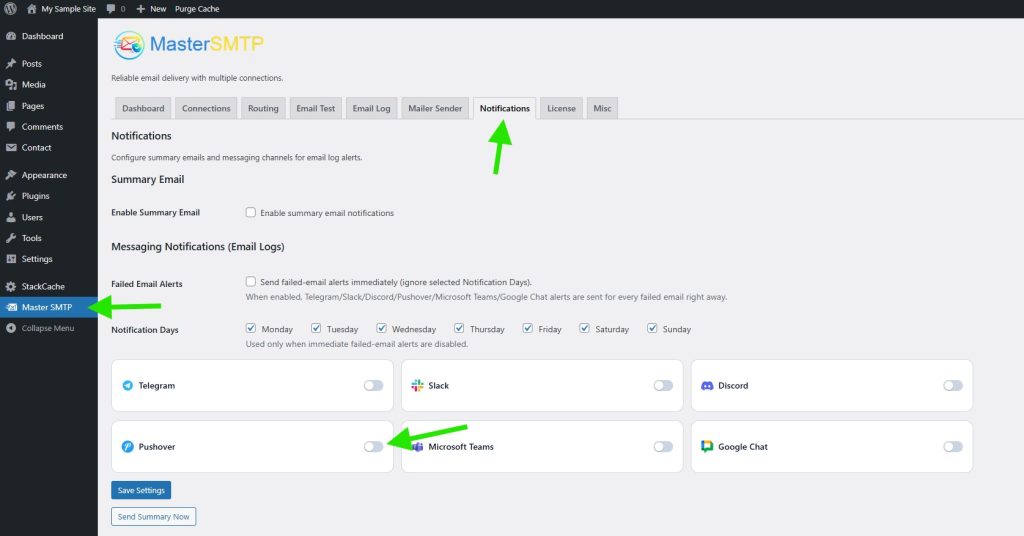Uncheck the Friday checkbox
This screenshot has width=1024, height=536.
tap(528, 328)
